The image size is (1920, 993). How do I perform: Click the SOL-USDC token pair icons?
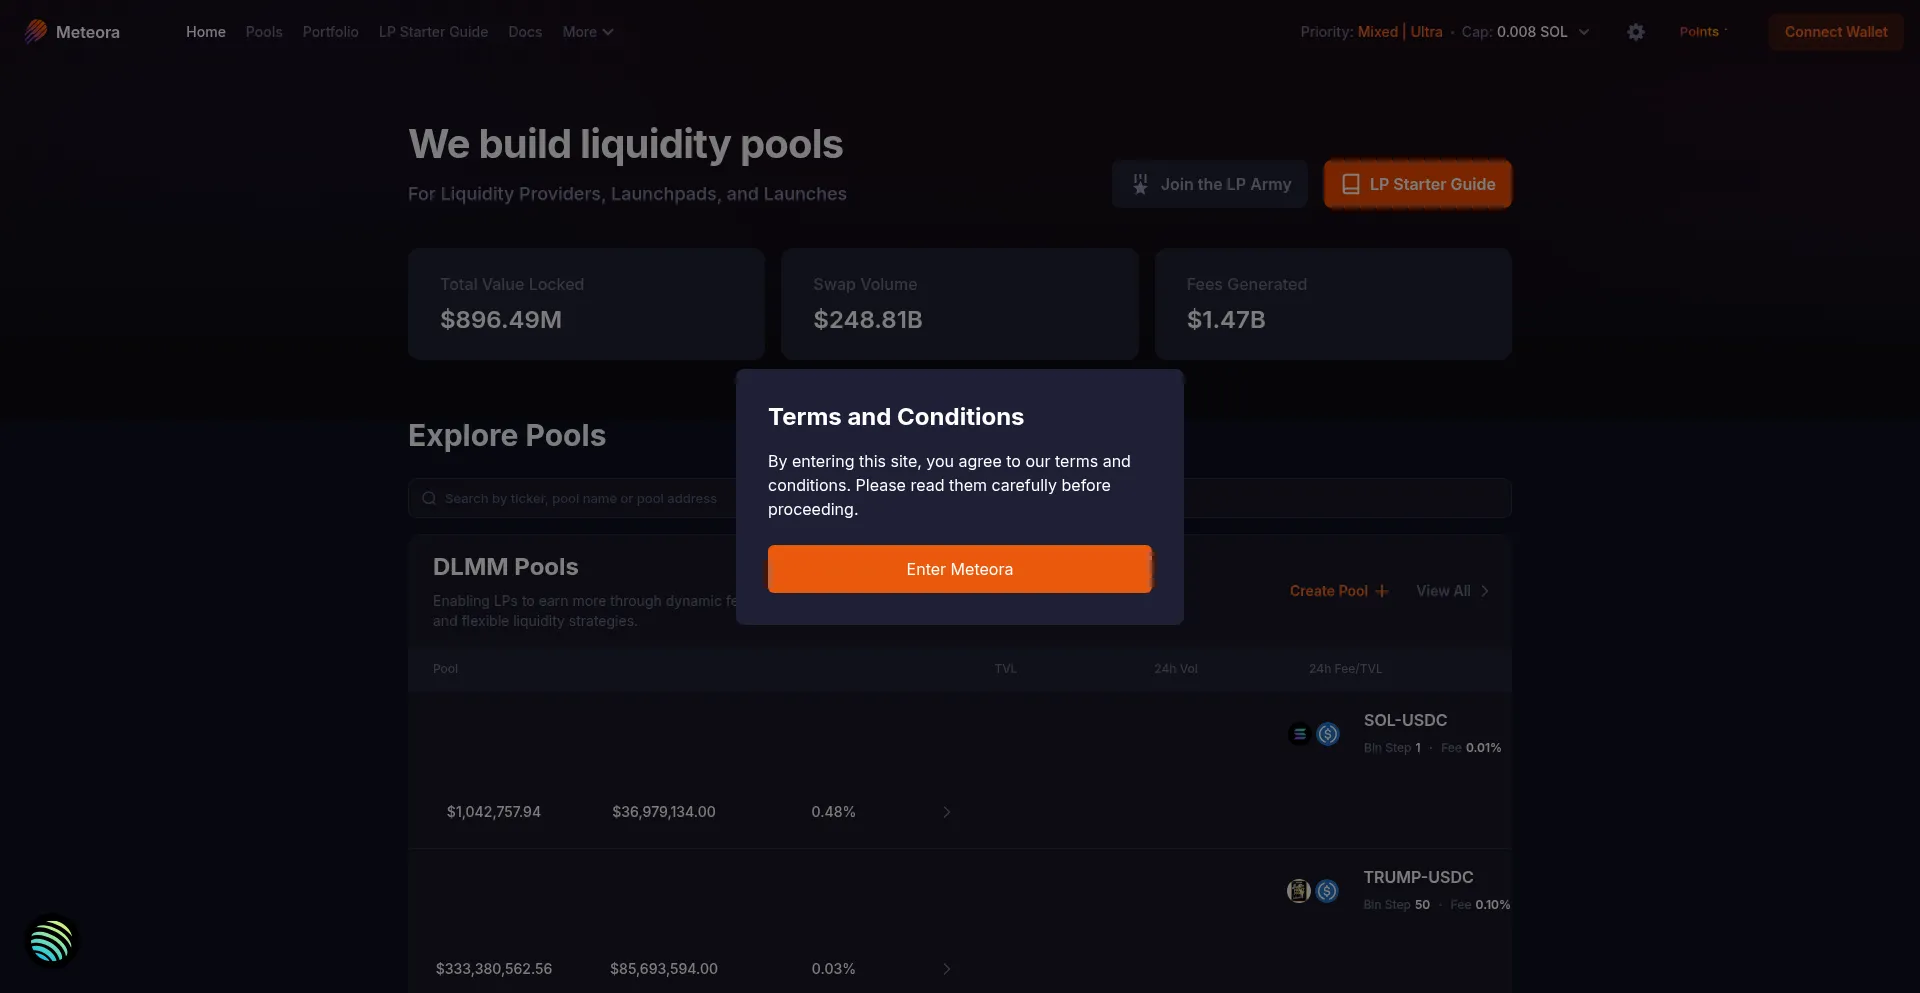click(x=1314, y=734)
